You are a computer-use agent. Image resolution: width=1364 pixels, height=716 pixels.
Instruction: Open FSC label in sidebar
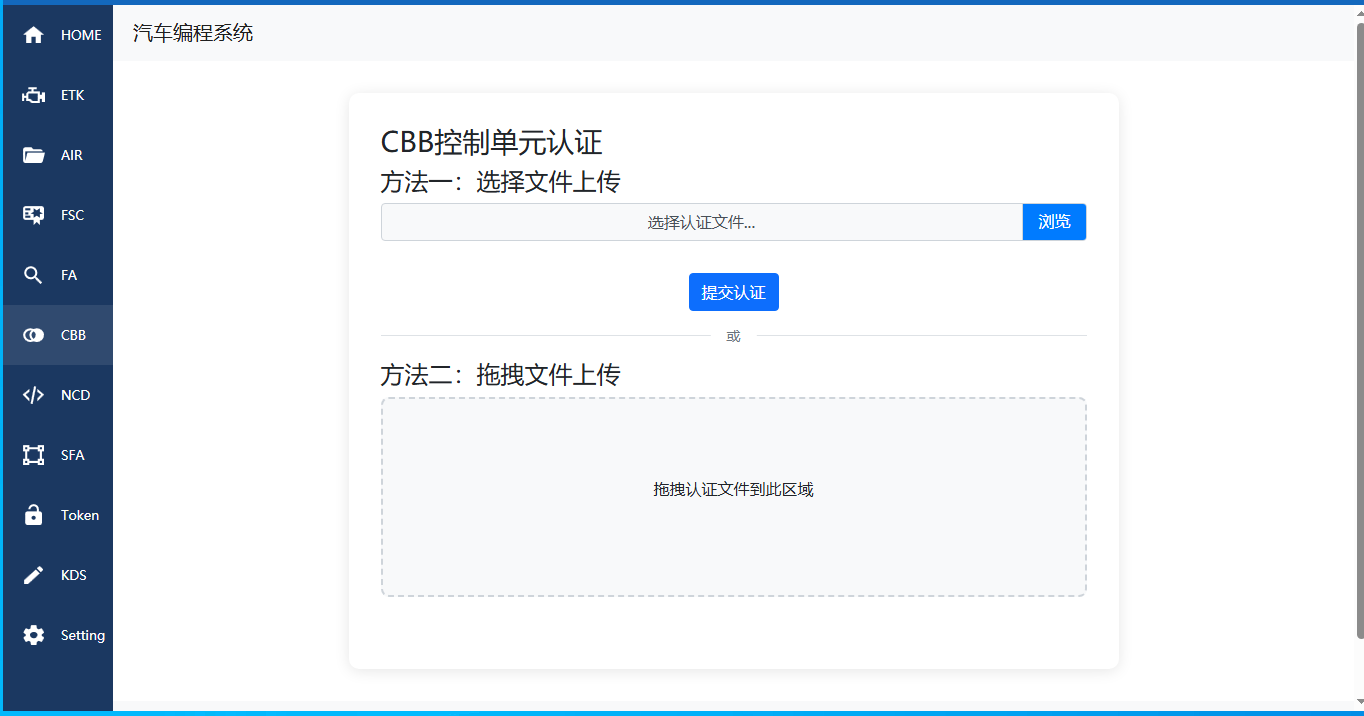(x=73, y=215)
